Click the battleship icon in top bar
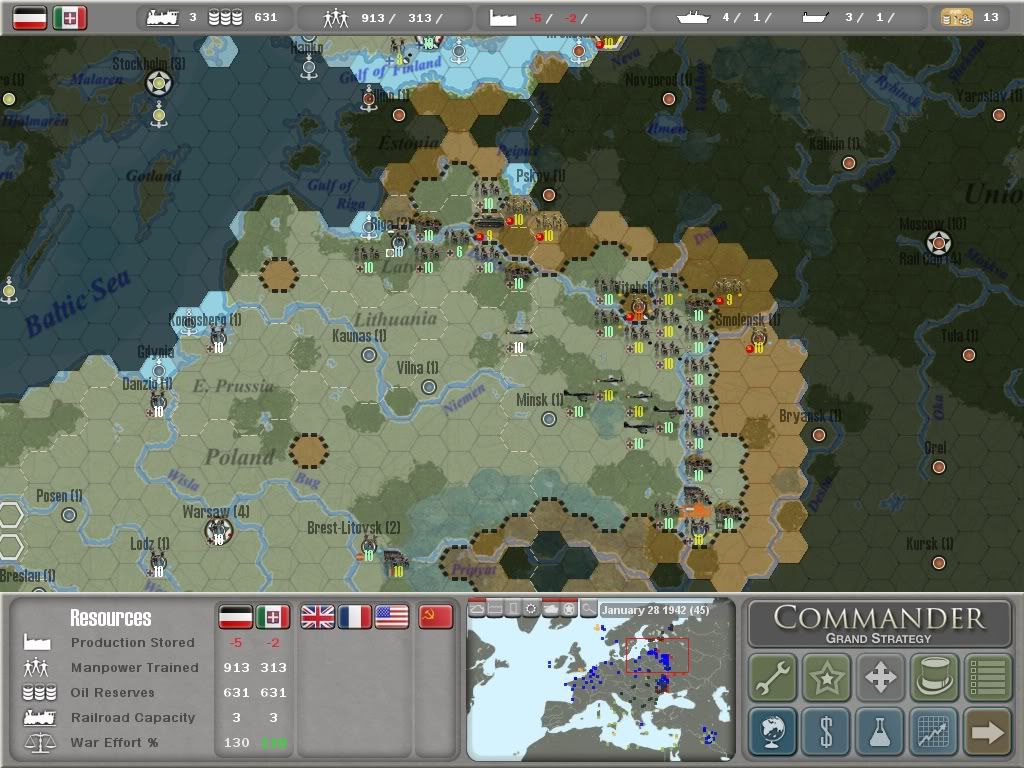1024x768 pixels. coord(693,18)
